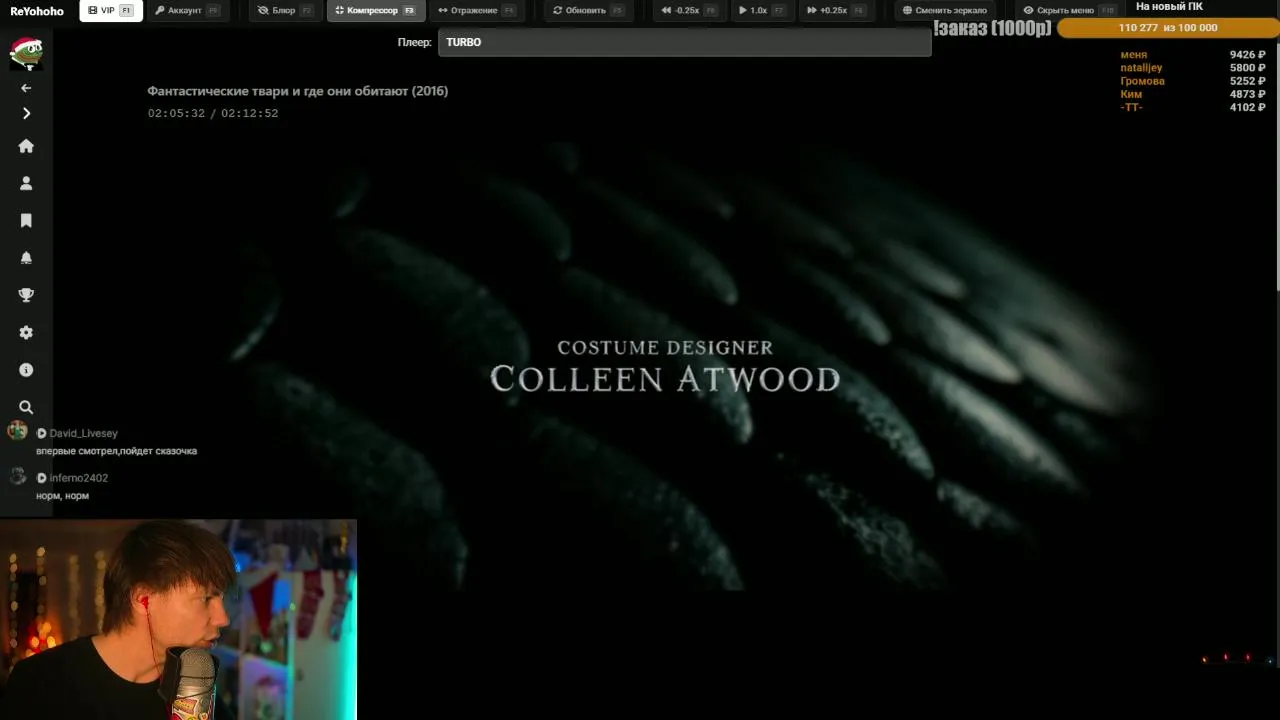Click David_Livesey chat username
The image size is (1280, 720).
83,433
